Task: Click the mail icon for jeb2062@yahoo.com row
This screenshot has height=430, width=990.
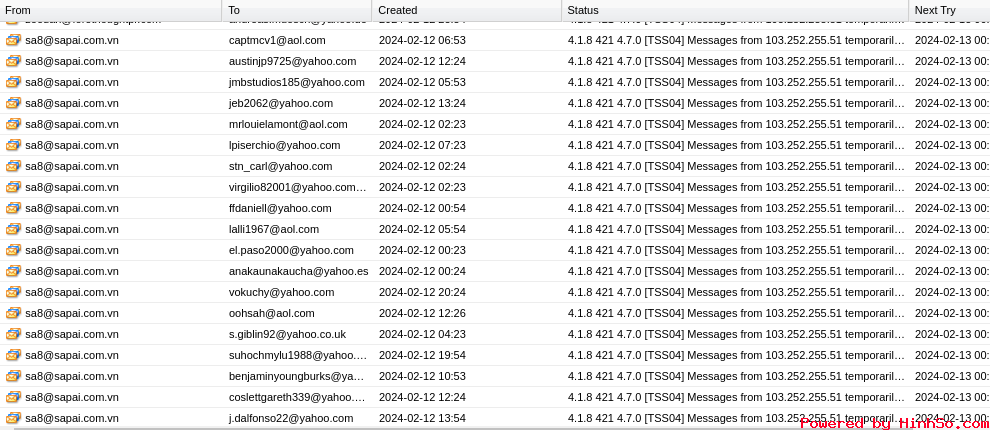Action: [x=13, y=103]
